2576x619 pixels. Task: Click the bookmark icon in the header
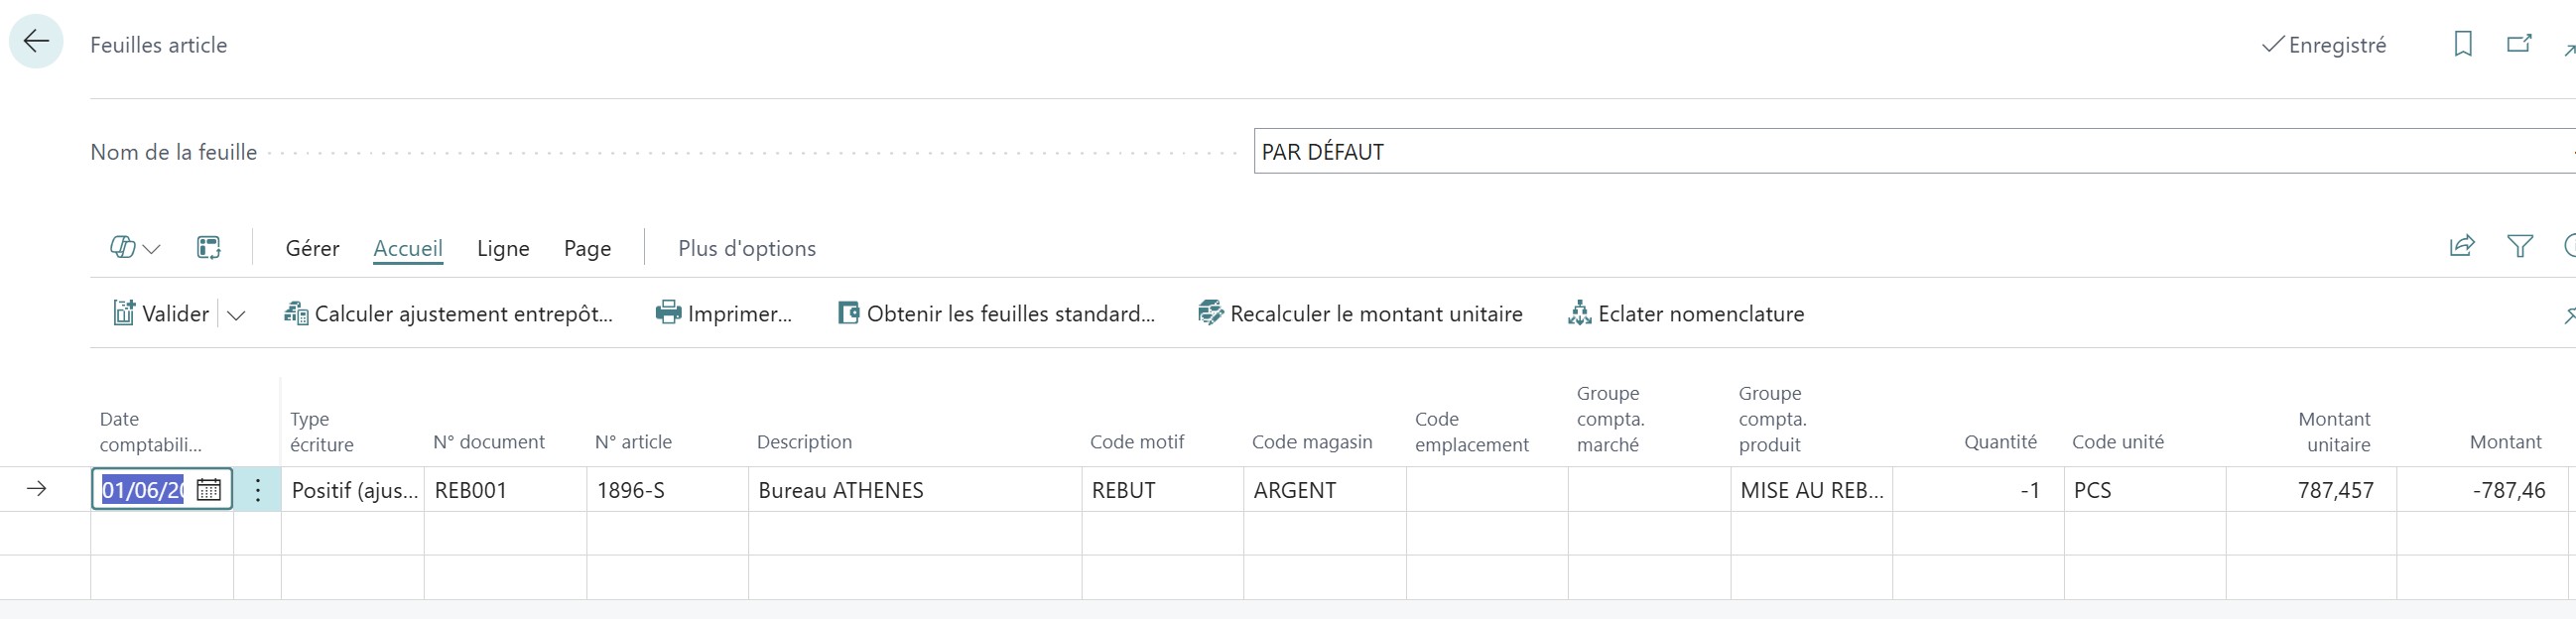(x=2463, y=44)
